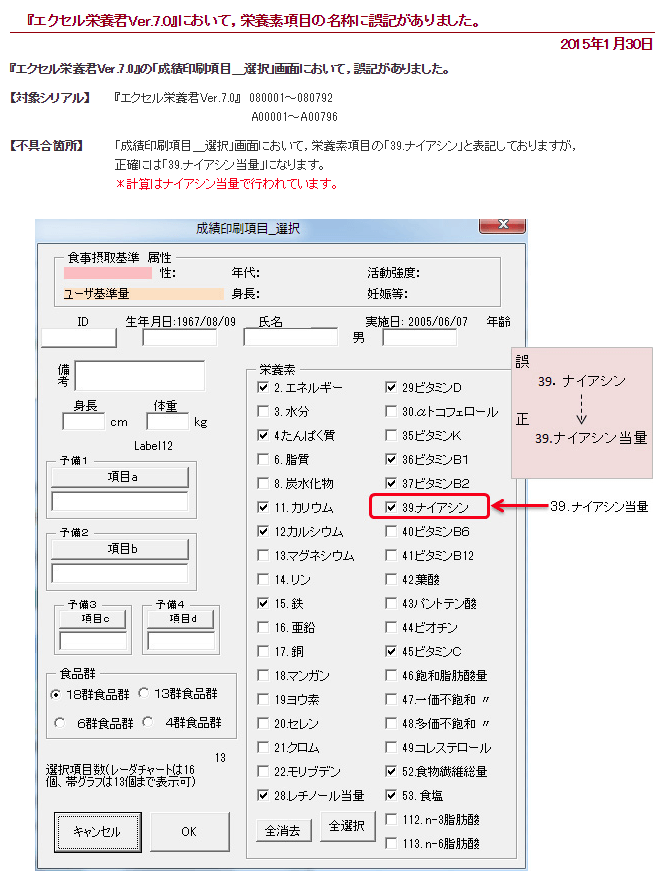665x881 pixels.
Task: Enable the 18.マンガン checkbox
Action: [x=262, y=675]
